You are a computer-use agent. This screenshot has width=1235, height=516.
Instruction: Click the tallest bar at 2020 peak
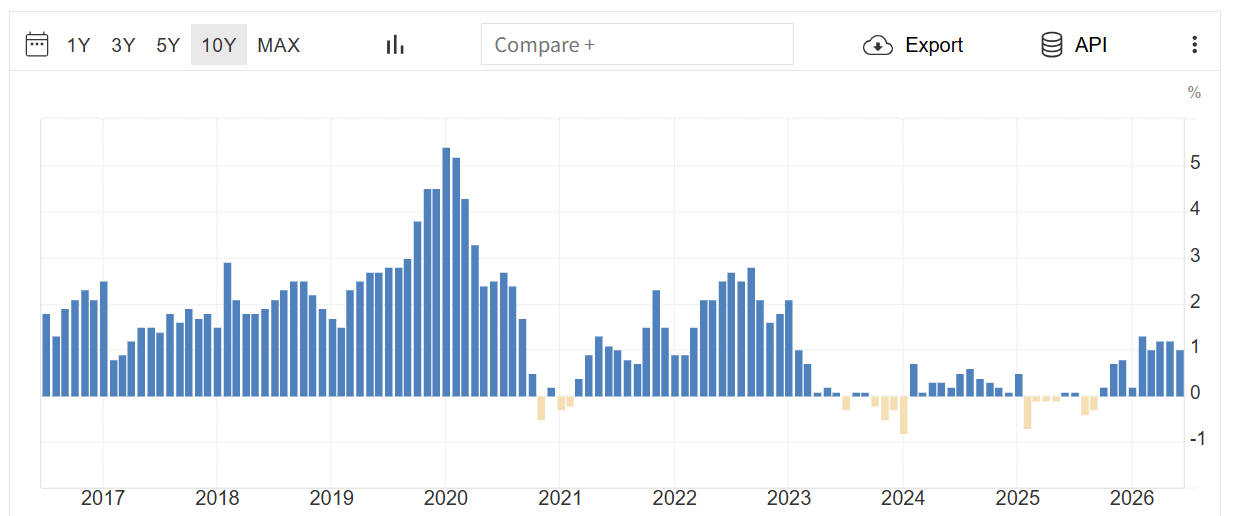click(x=446, y=272)
